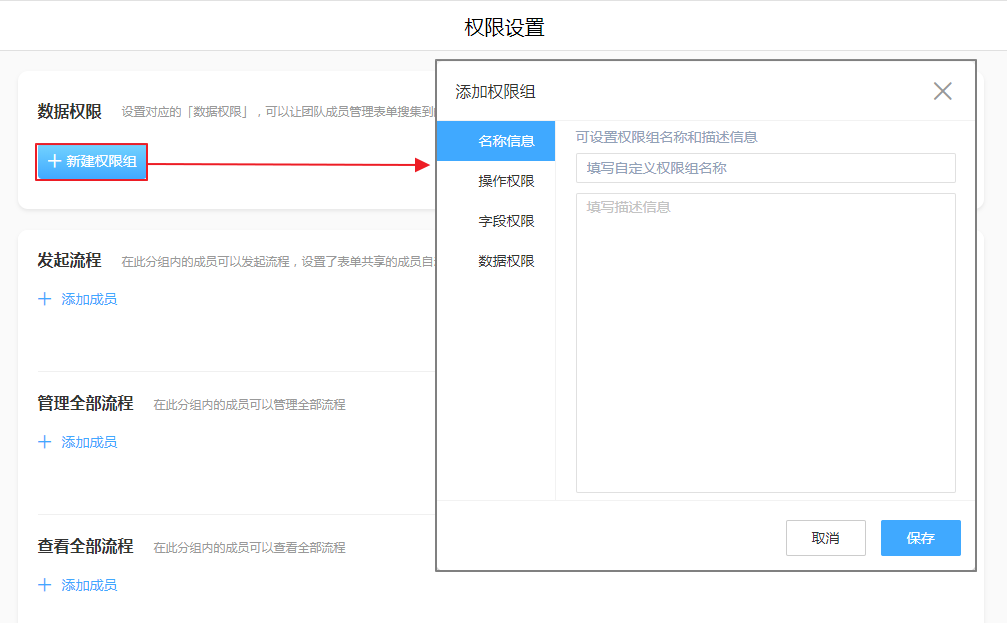Click the 添加权限组 dialog title

(x=495, y=92)
